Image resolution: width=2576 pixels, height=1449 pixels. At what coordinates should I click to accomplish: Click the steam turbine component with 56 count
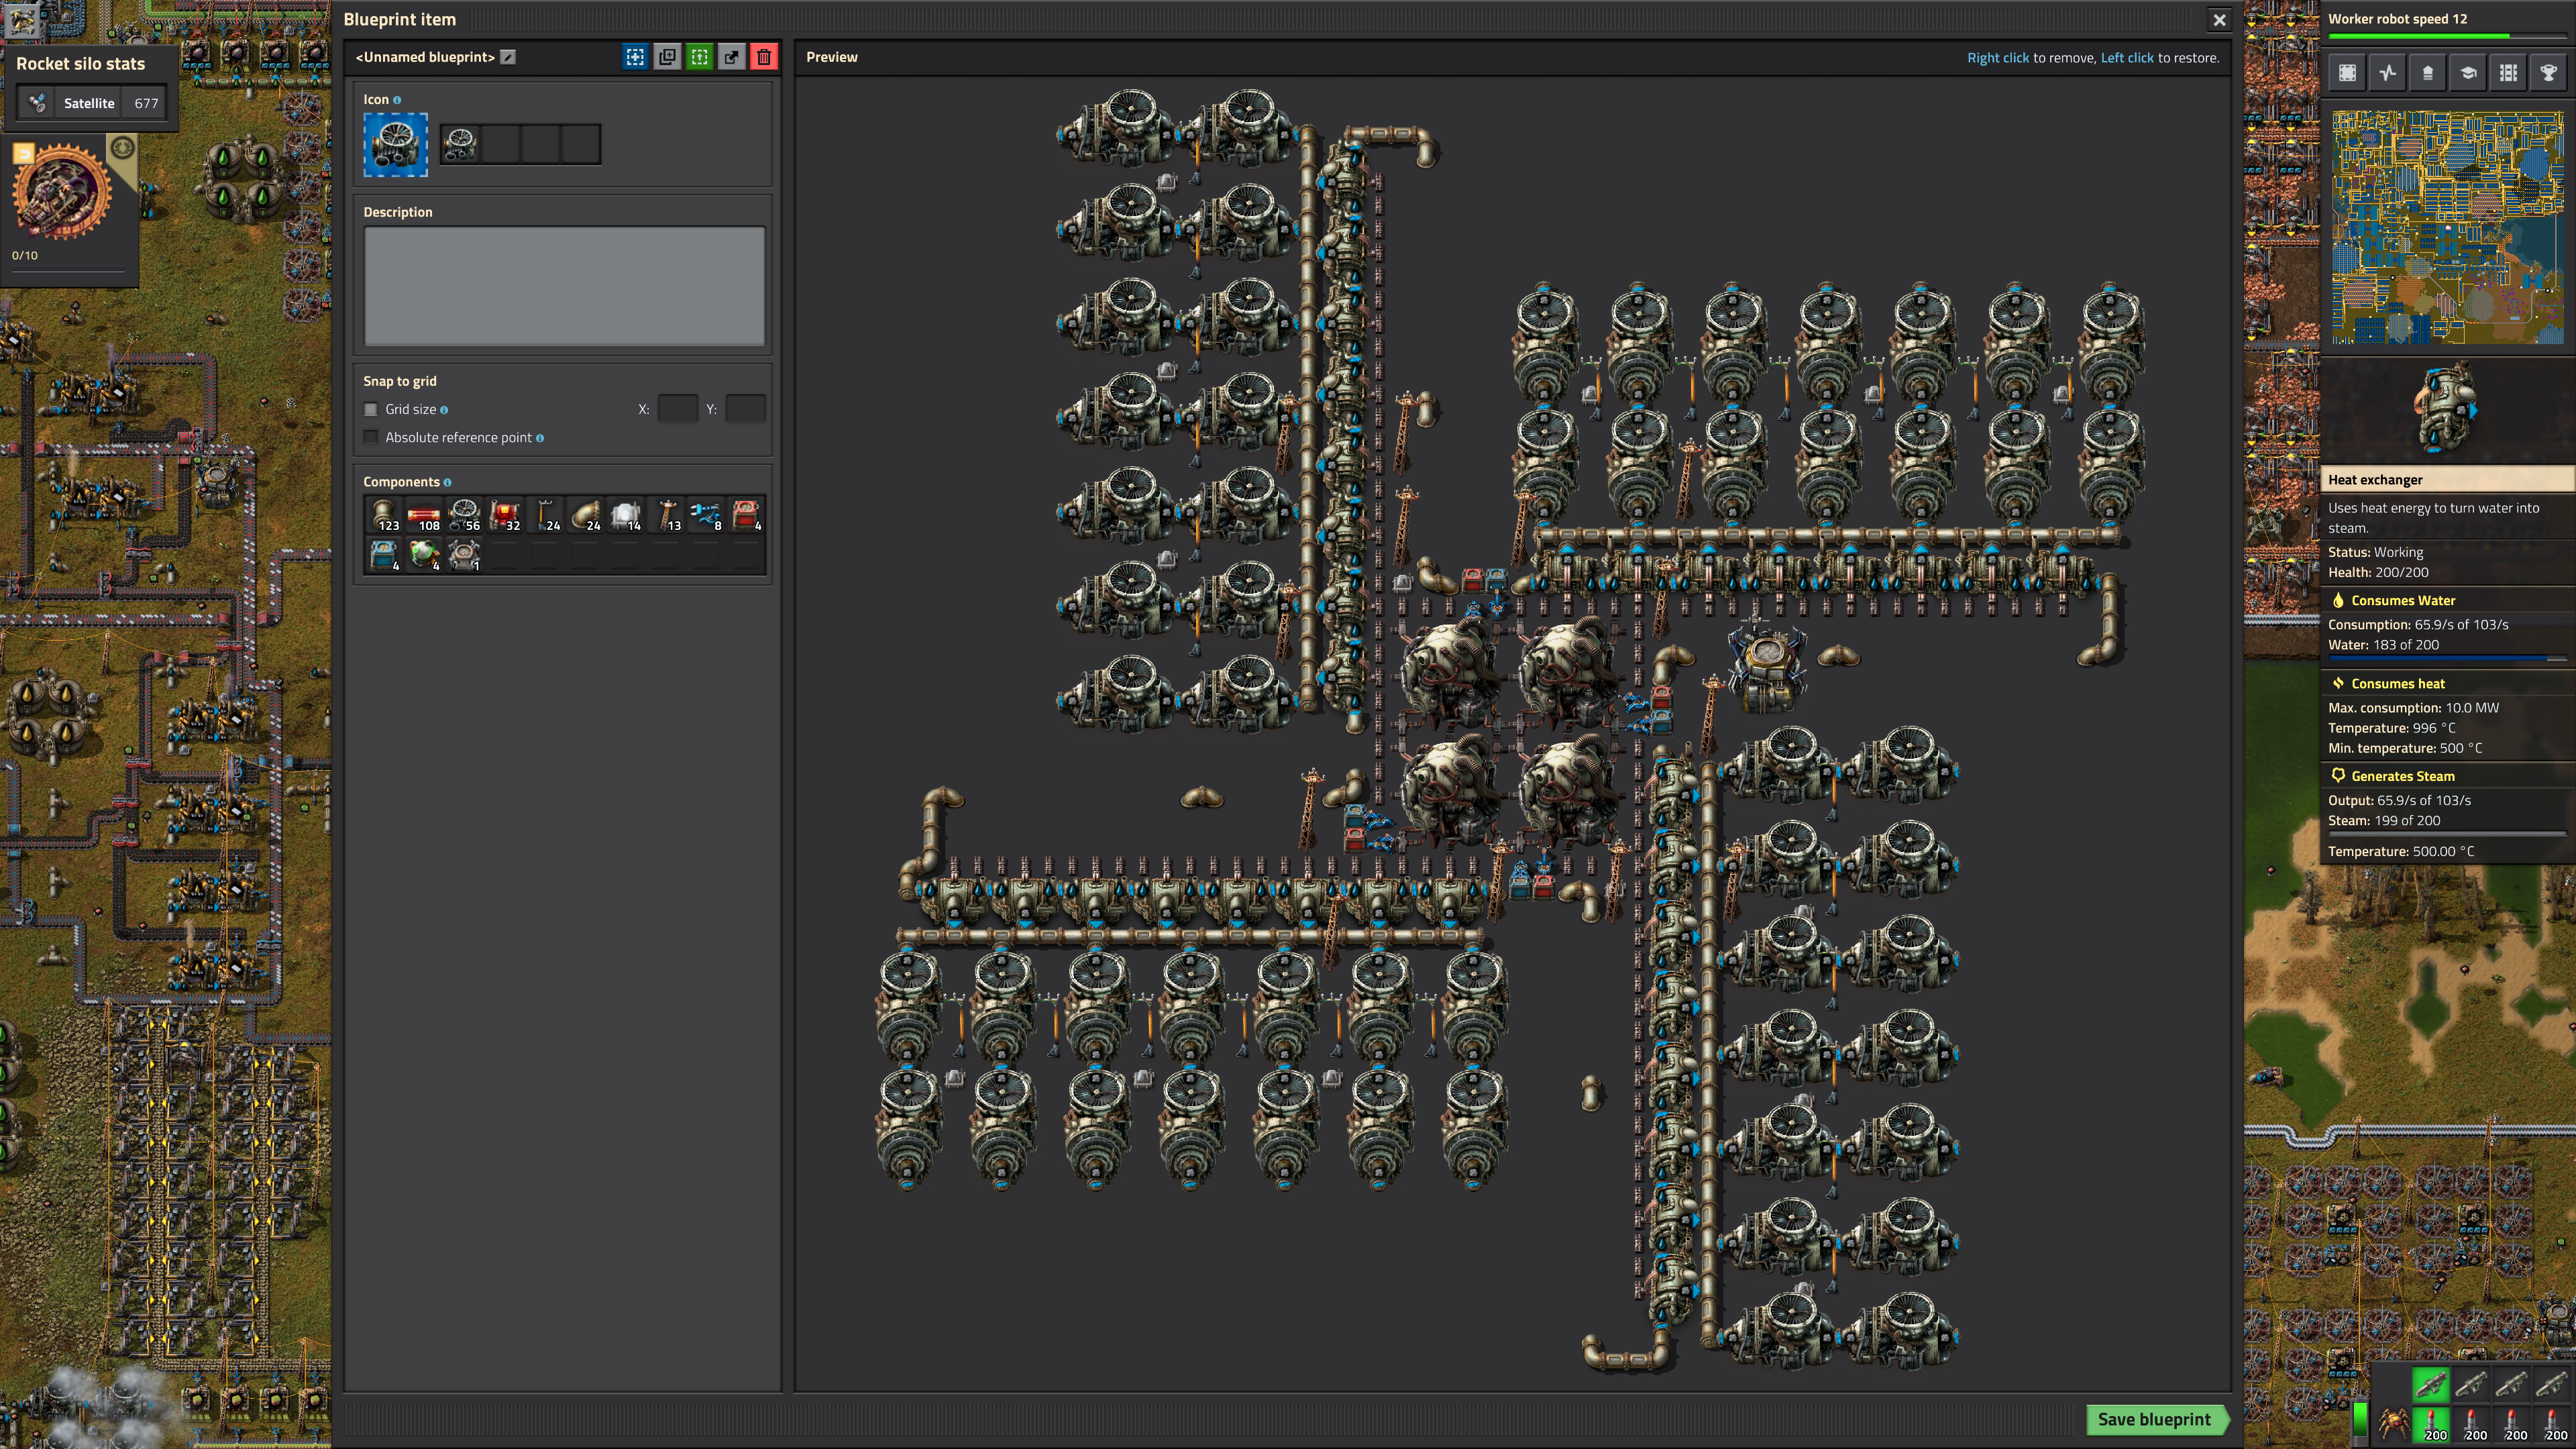[x=464, y=515]
